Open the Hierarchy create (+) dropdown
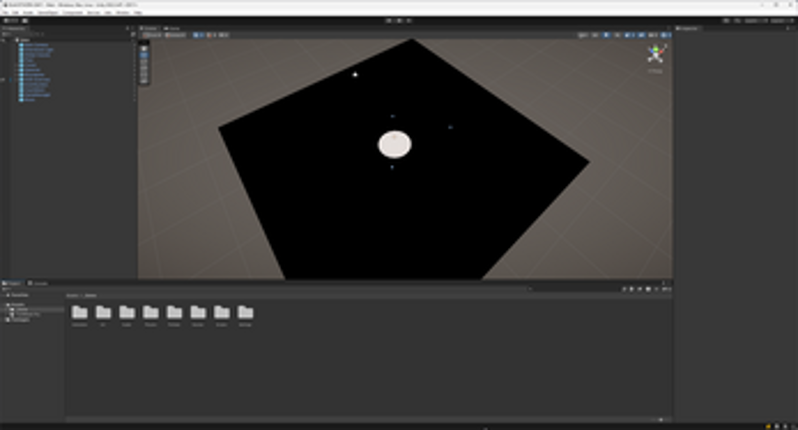 pos(5,34)
